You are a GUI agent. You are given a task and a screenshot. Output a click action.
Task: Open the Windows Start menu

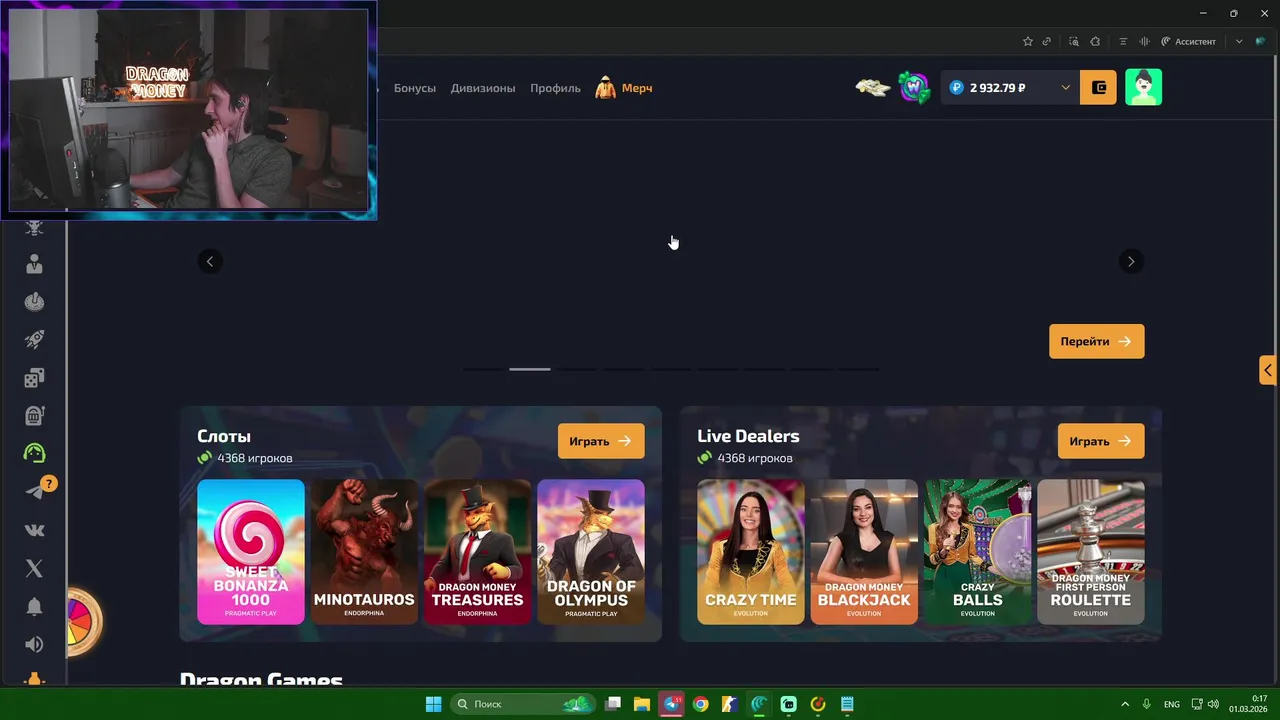tap(434, 704)
